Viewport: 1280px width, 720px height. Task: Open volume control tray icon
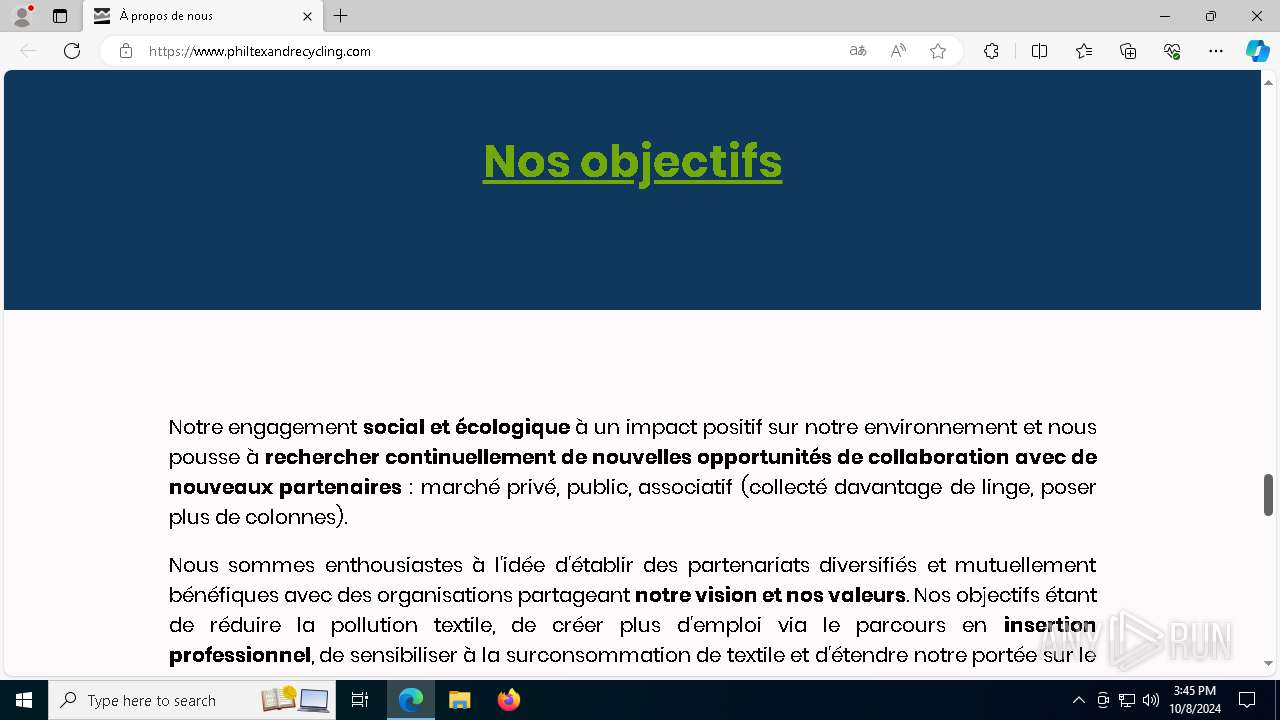point(1150,700)
